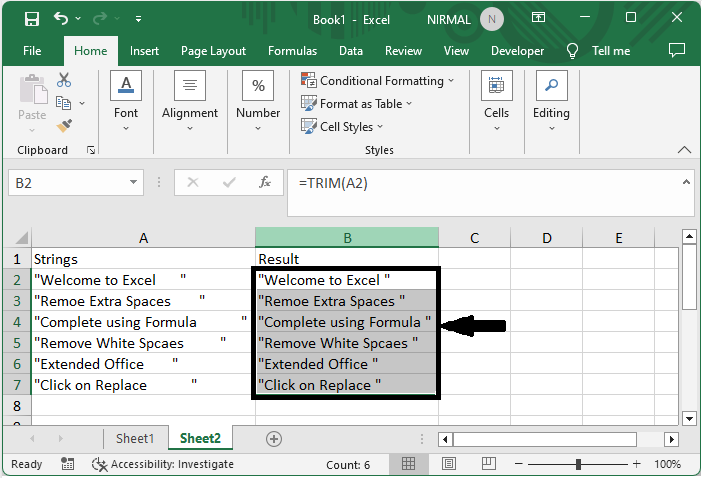This screenshot has height=478, width=702.
Task: Click the Save icon in title bar
Action: point(32,19)
